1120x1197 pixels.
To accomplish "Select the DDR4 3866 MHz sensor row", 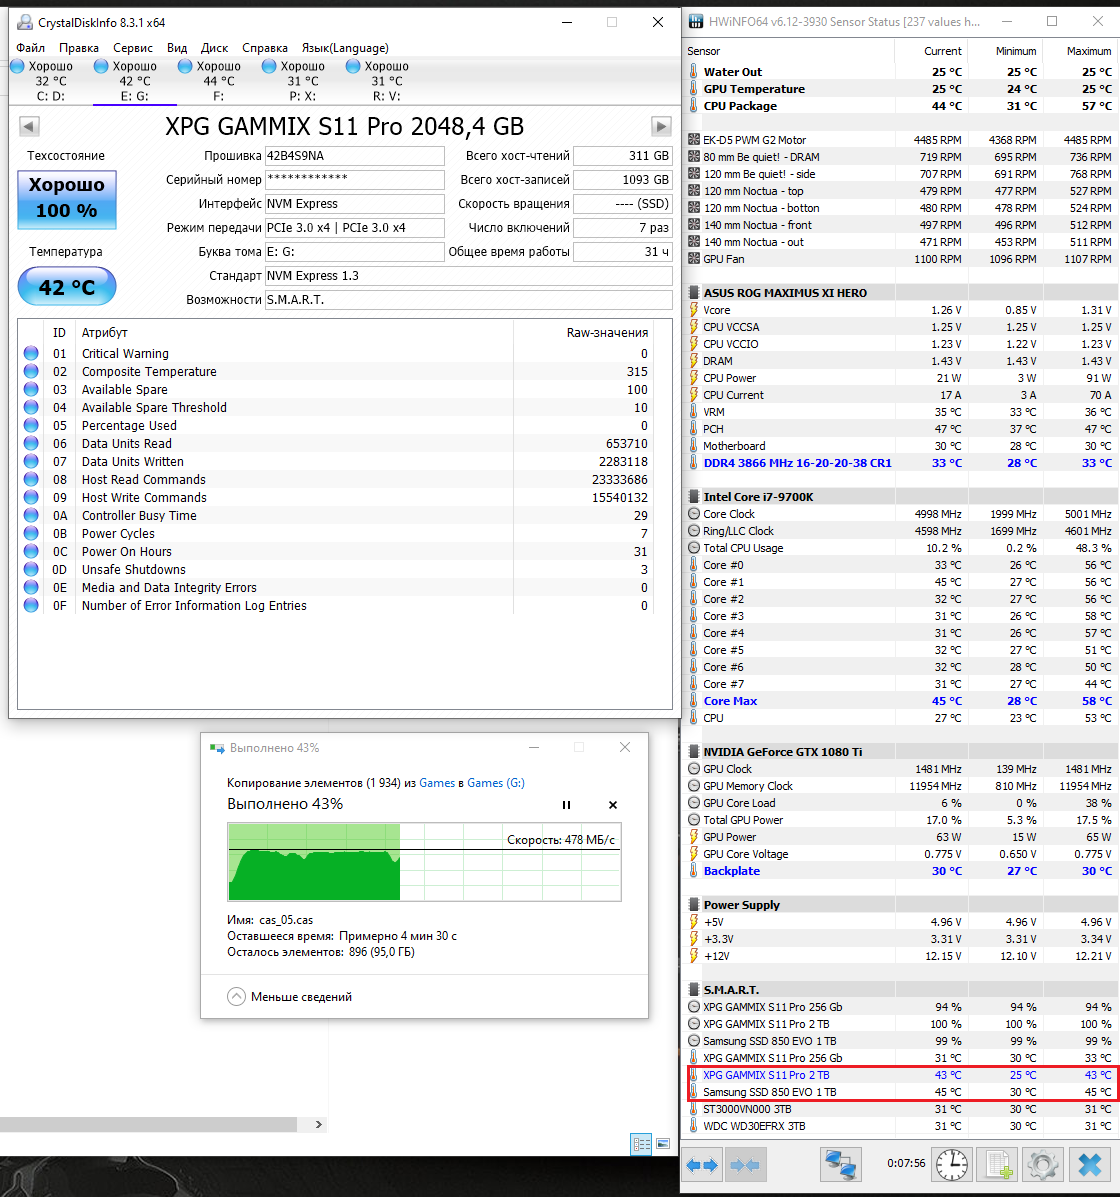I will click(901, 463).
